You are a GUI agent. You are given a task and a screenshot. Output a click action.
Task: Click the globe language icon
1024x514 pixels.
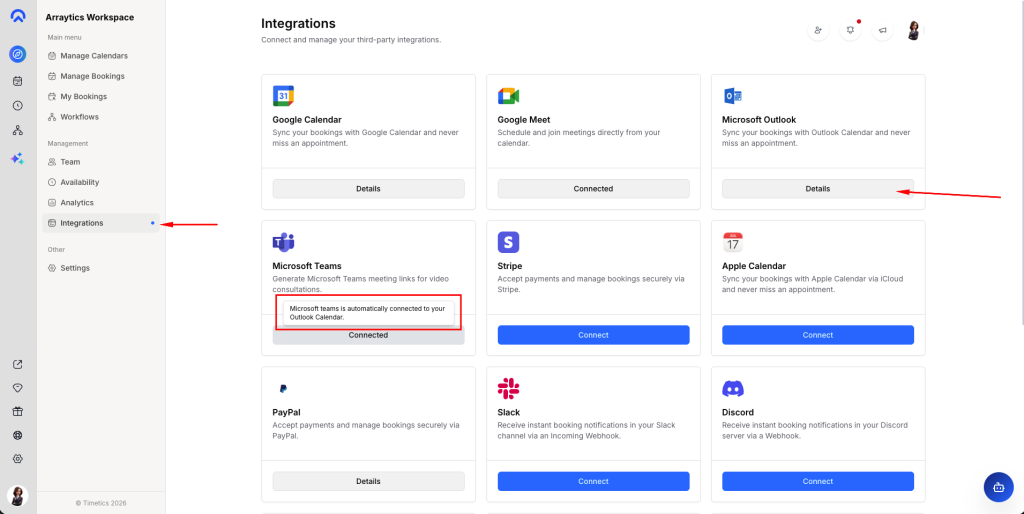(17, 435)
